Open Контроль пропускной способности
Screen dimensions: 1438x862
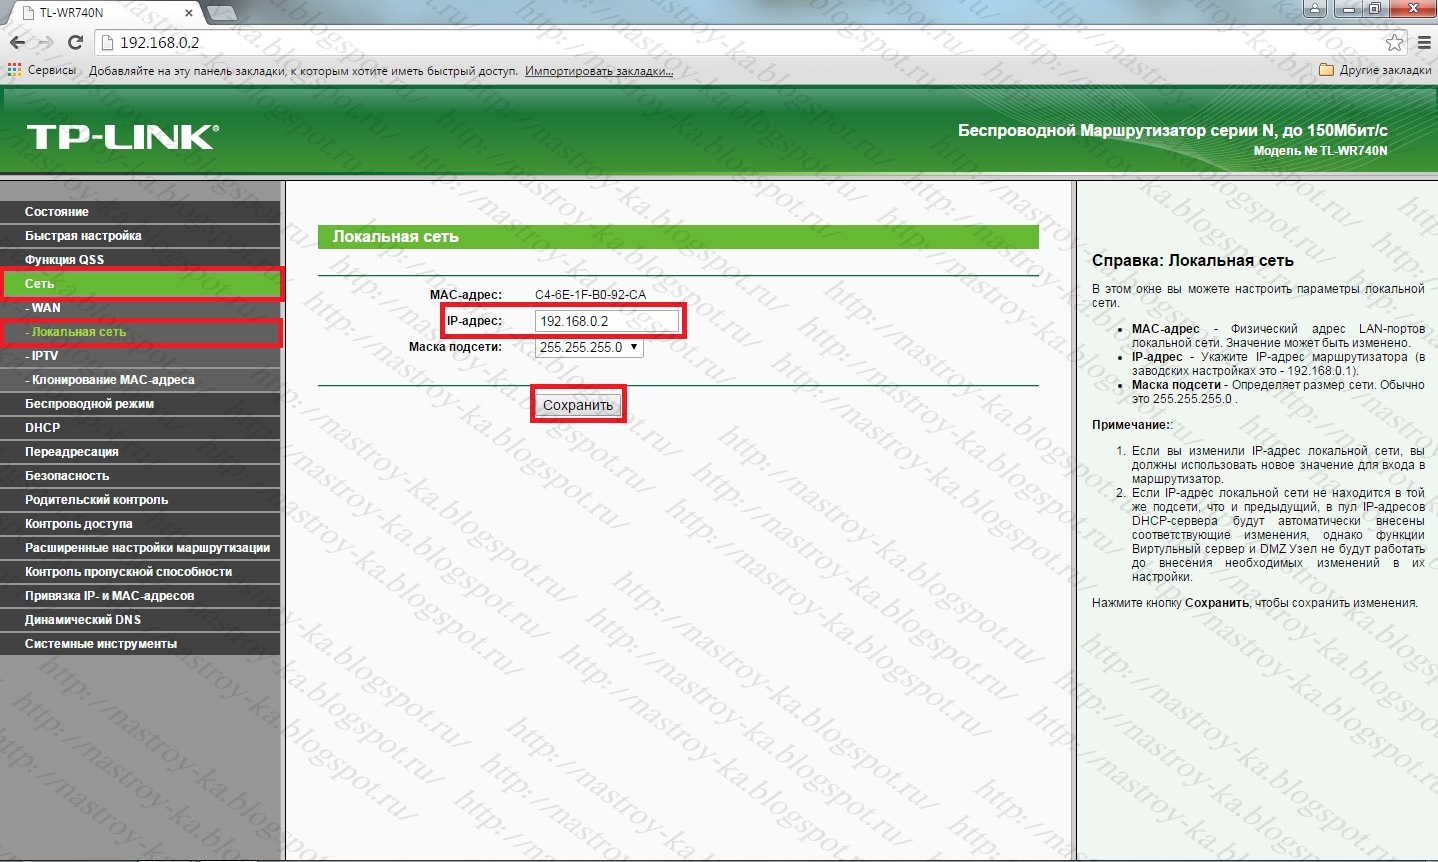140,572
